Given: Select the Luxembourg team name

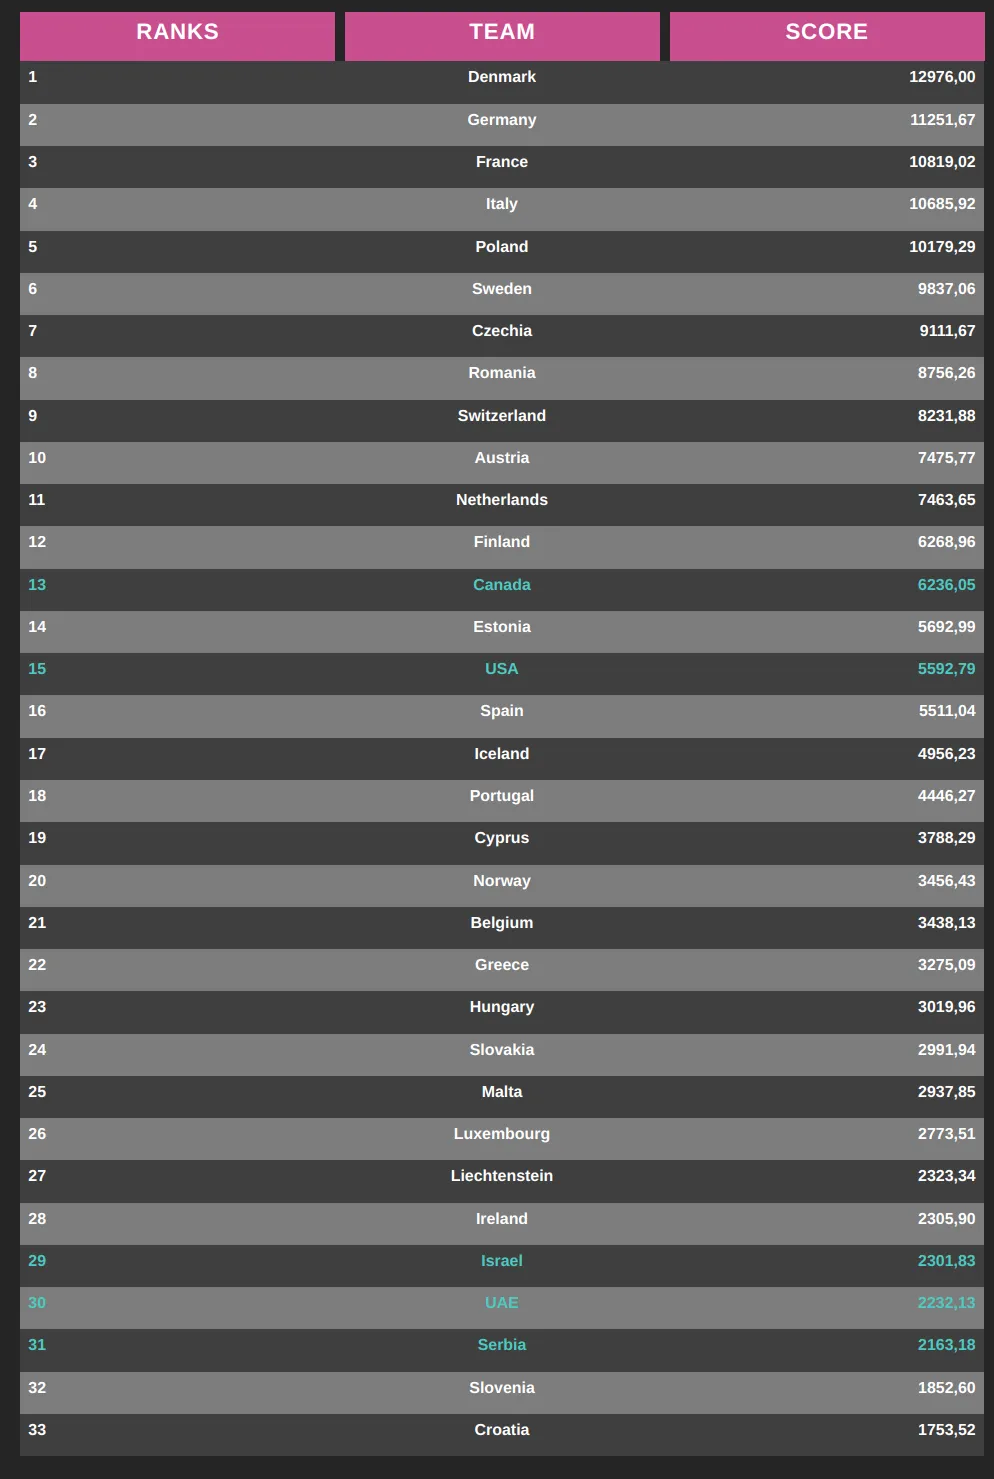Looking at the screenshot, I should (x=502, y=1134).
